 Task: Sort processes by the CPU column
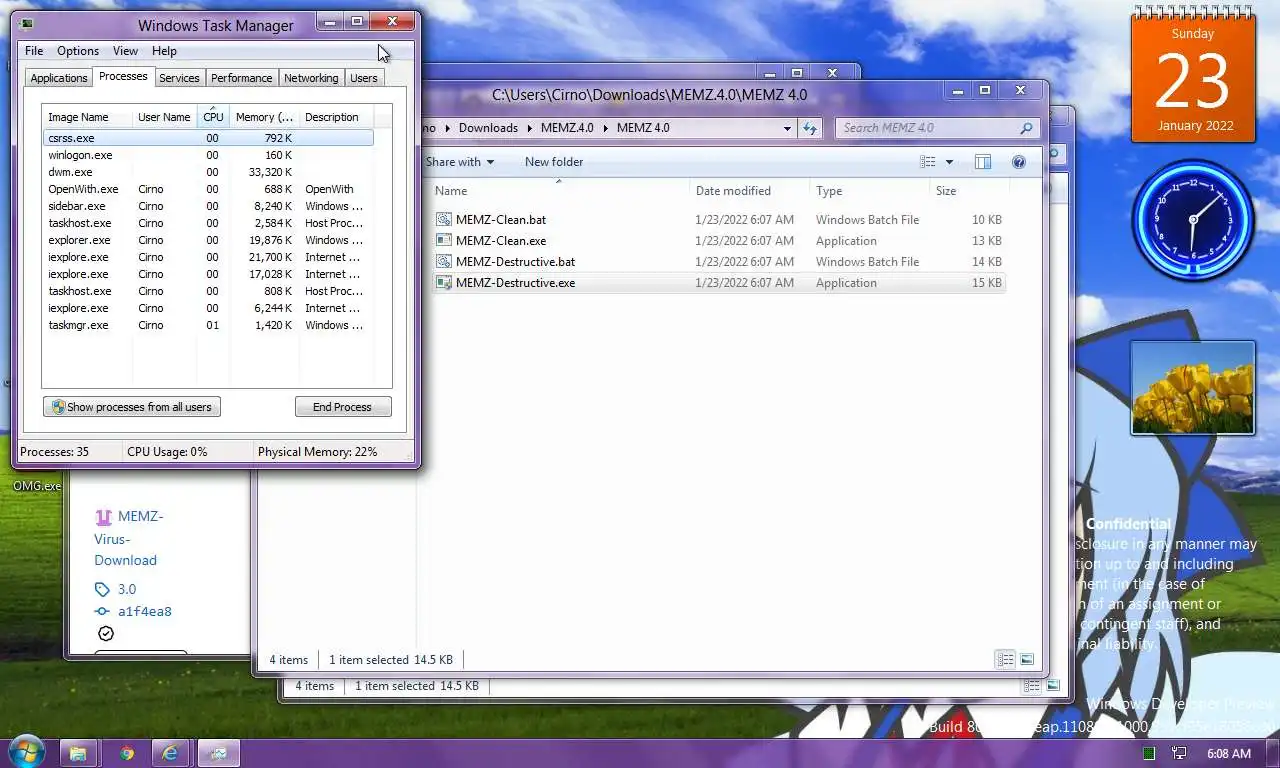[x=213, y=117]
